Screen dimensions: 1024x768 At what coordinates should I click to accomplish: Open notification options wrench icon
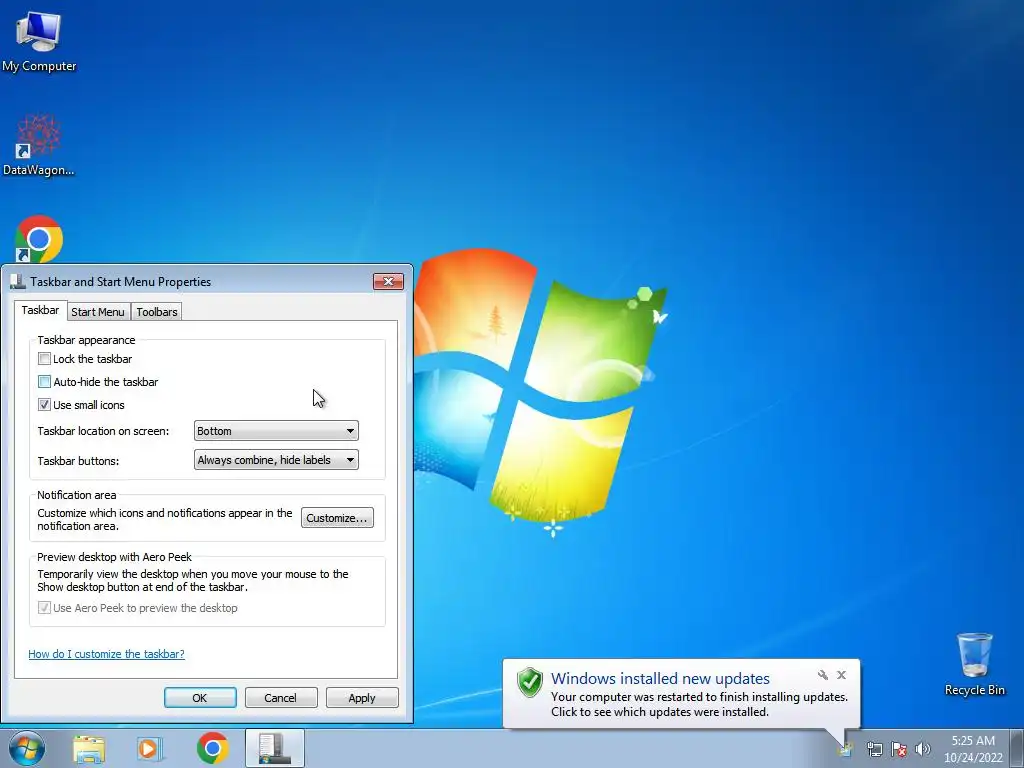point(823,675)
